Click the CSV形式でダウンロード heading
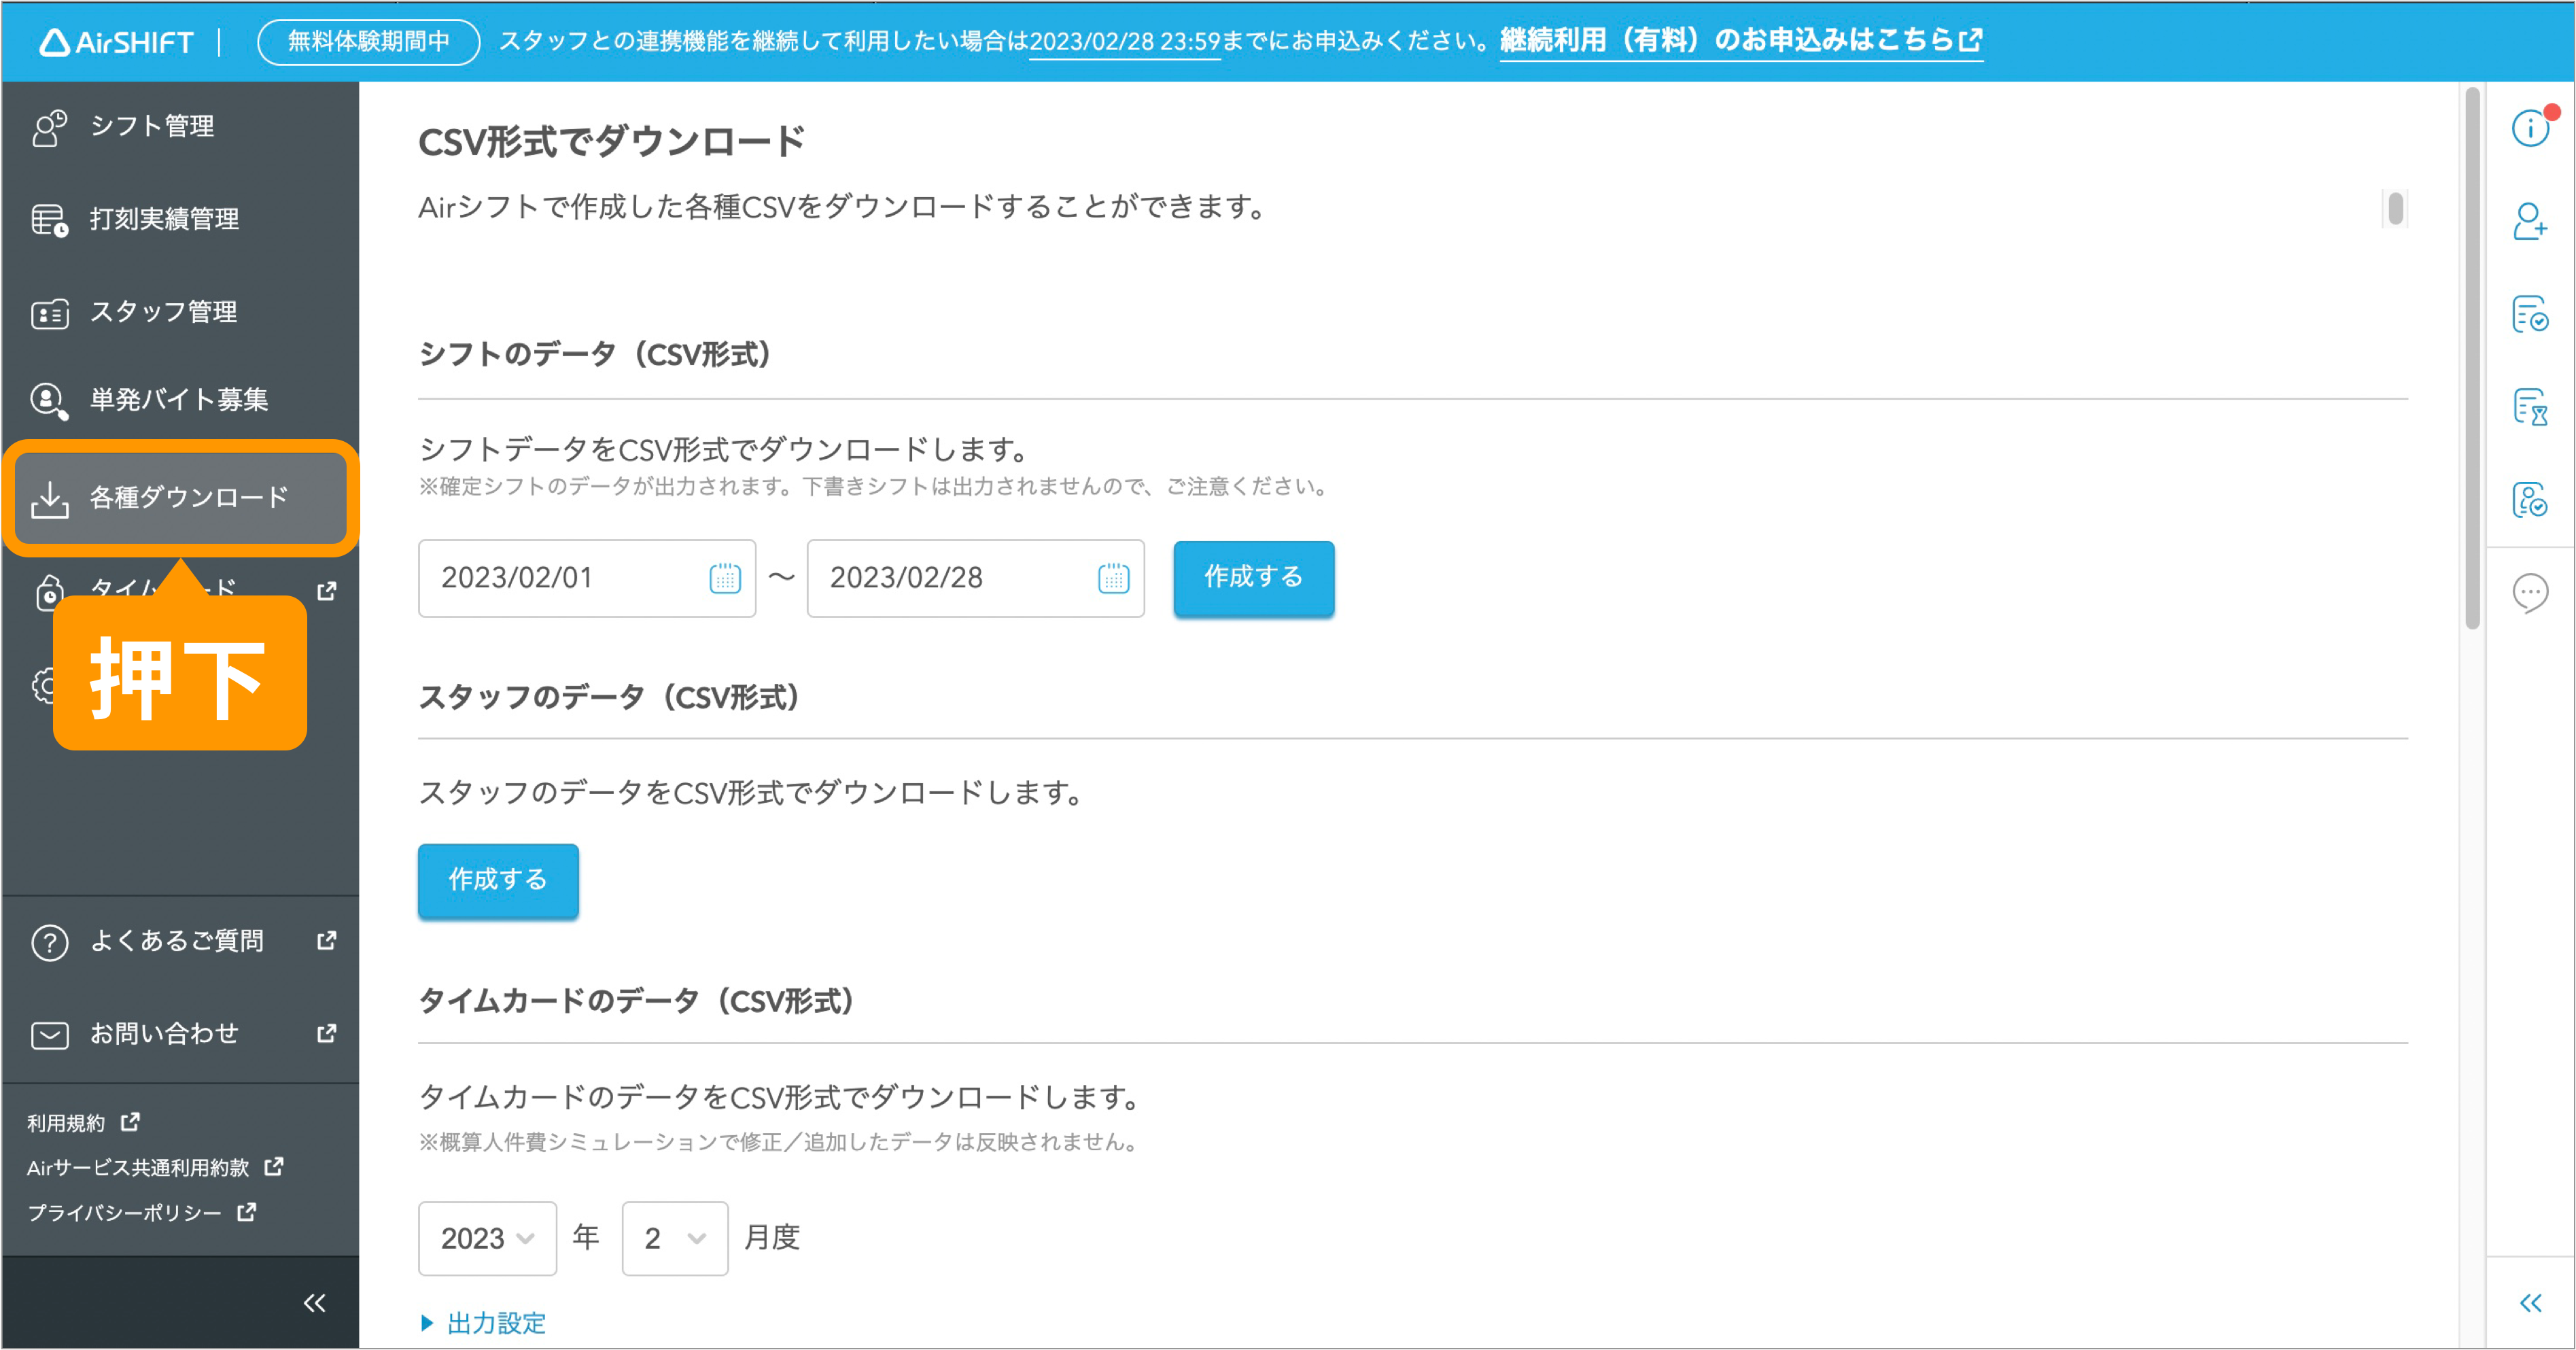The image size is (2576, 1350). 612,142
